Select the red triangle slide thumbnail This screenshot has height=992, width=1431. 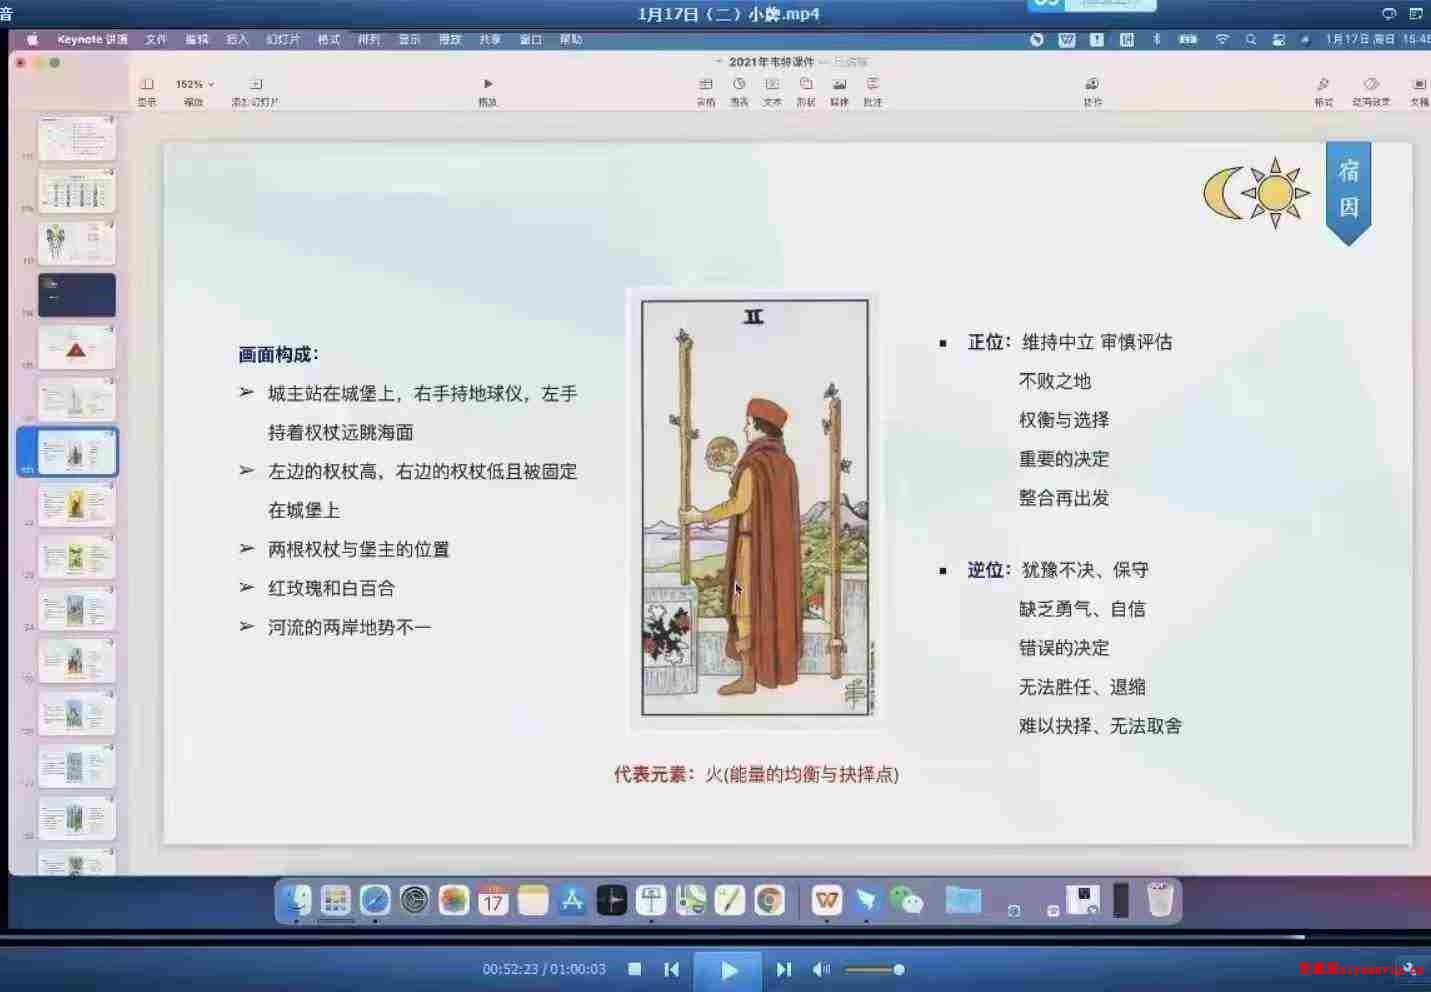click(x=77, y=348)
